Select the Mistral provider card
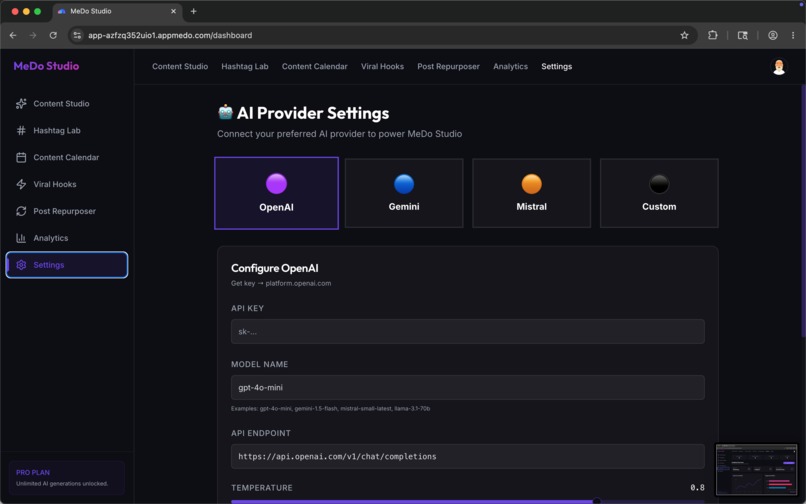806x504 pixels. coord(531,193)
